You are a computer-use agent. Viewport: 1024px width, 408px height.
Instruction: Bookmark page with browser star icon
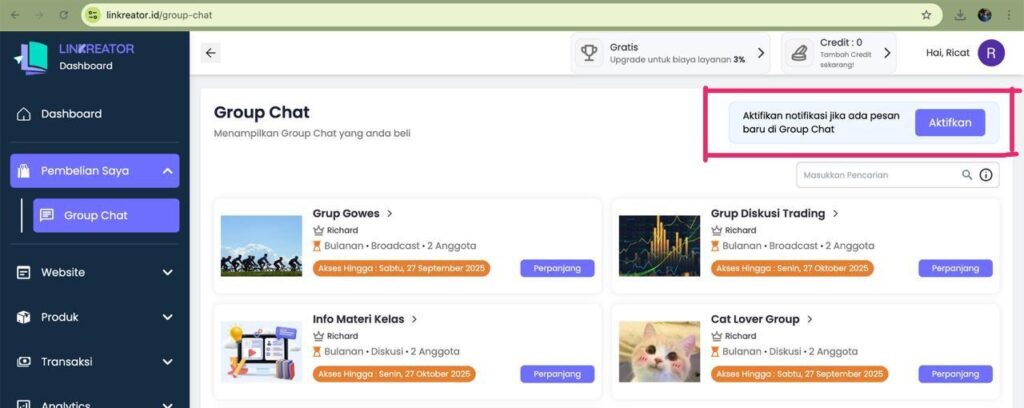(x=926, y=15)
